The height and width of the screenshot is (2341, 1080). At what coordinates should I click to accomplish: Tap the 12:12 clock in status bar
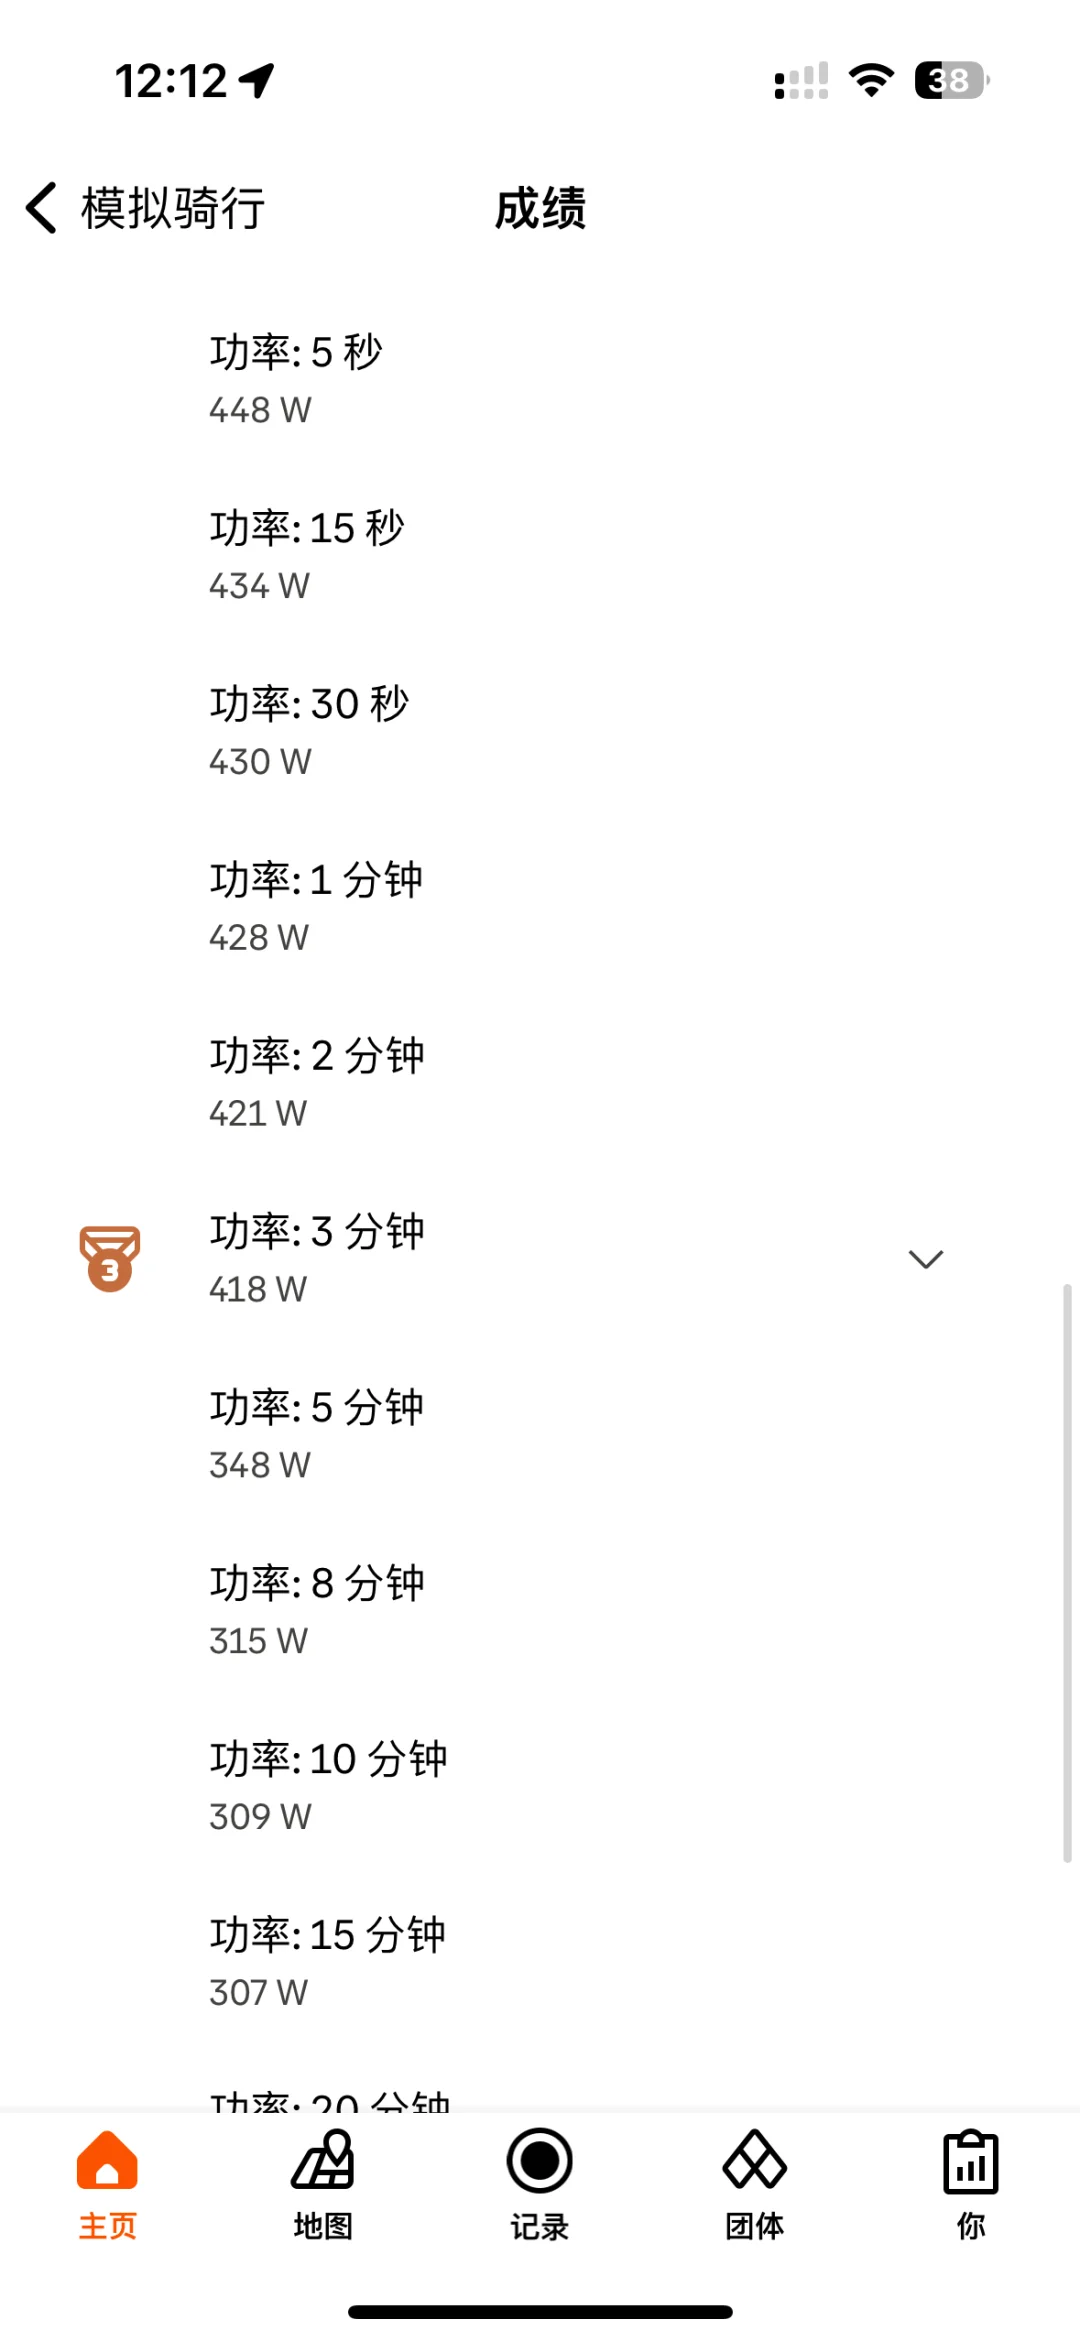pos(171,81)
